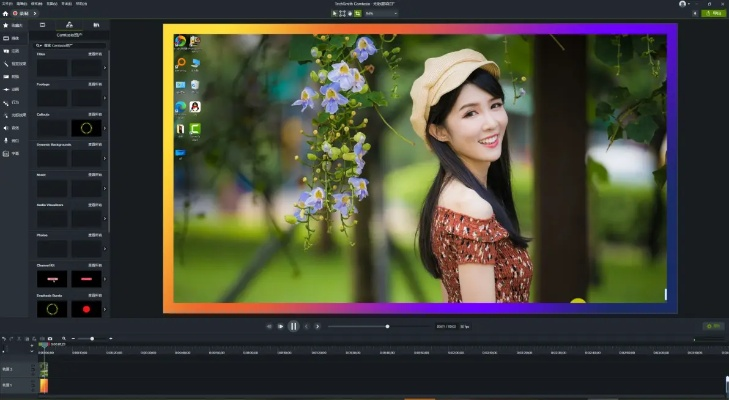Switch to the Media Bin tab icon
Image resolution: width=729 pixels, height=400 pixels.
point(42,25)
